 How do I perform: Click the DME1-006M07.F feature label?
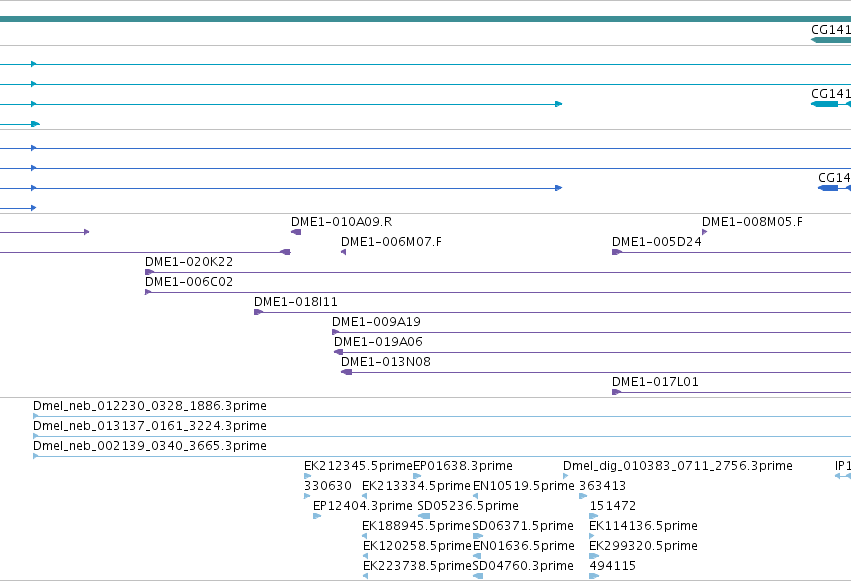pyautogui.click(x=391, y=242)
